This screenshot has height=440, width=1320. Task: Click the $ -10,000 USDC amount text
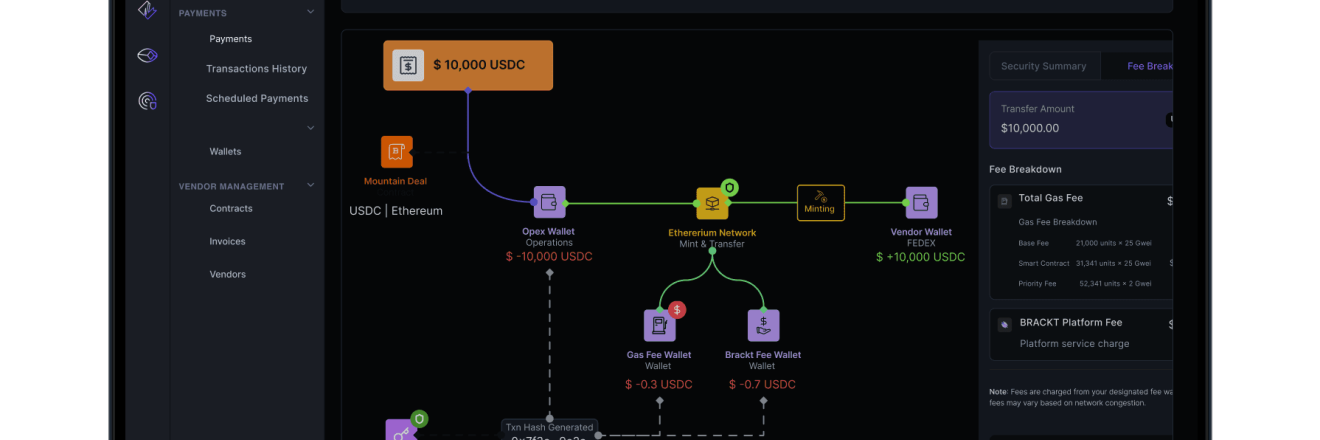coord(549,257)
